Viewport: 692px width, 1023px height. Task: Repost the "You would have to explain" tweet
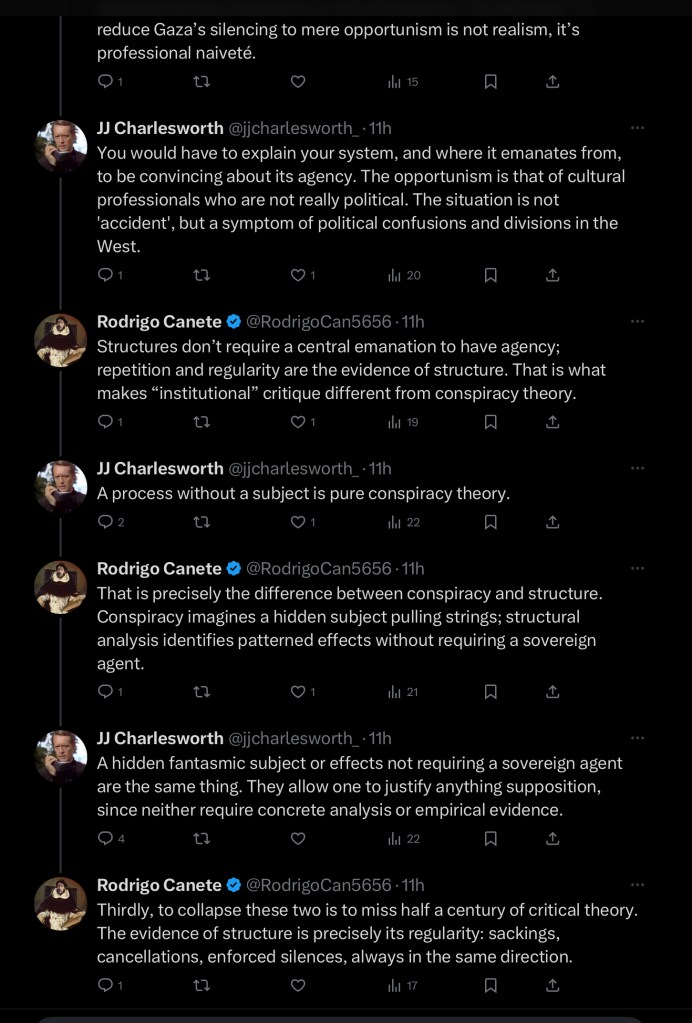click(201, 275)
